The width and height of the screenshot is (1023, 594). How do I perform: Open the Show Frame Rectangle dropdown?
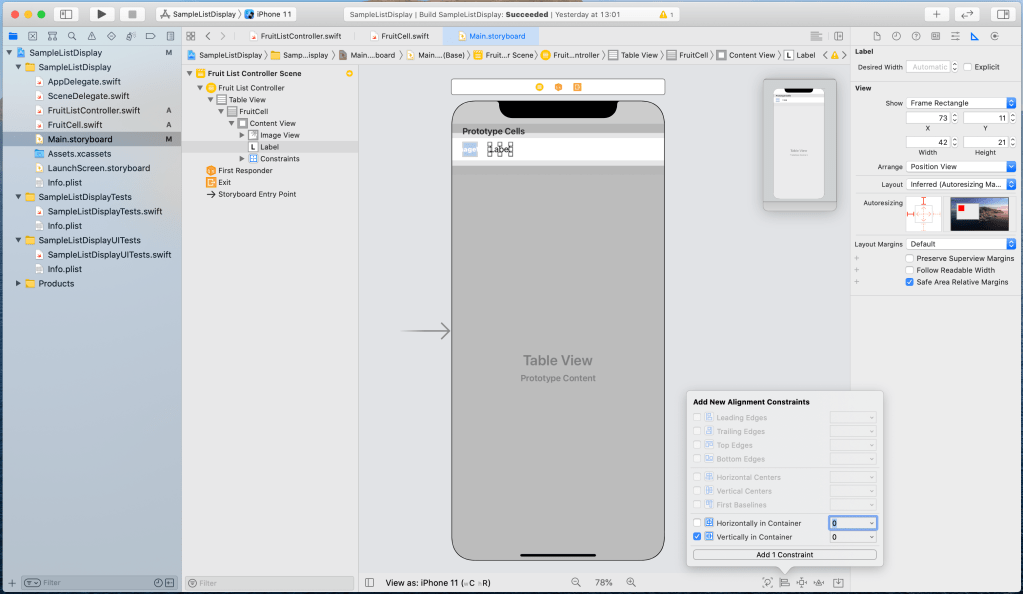click(961, 103)
